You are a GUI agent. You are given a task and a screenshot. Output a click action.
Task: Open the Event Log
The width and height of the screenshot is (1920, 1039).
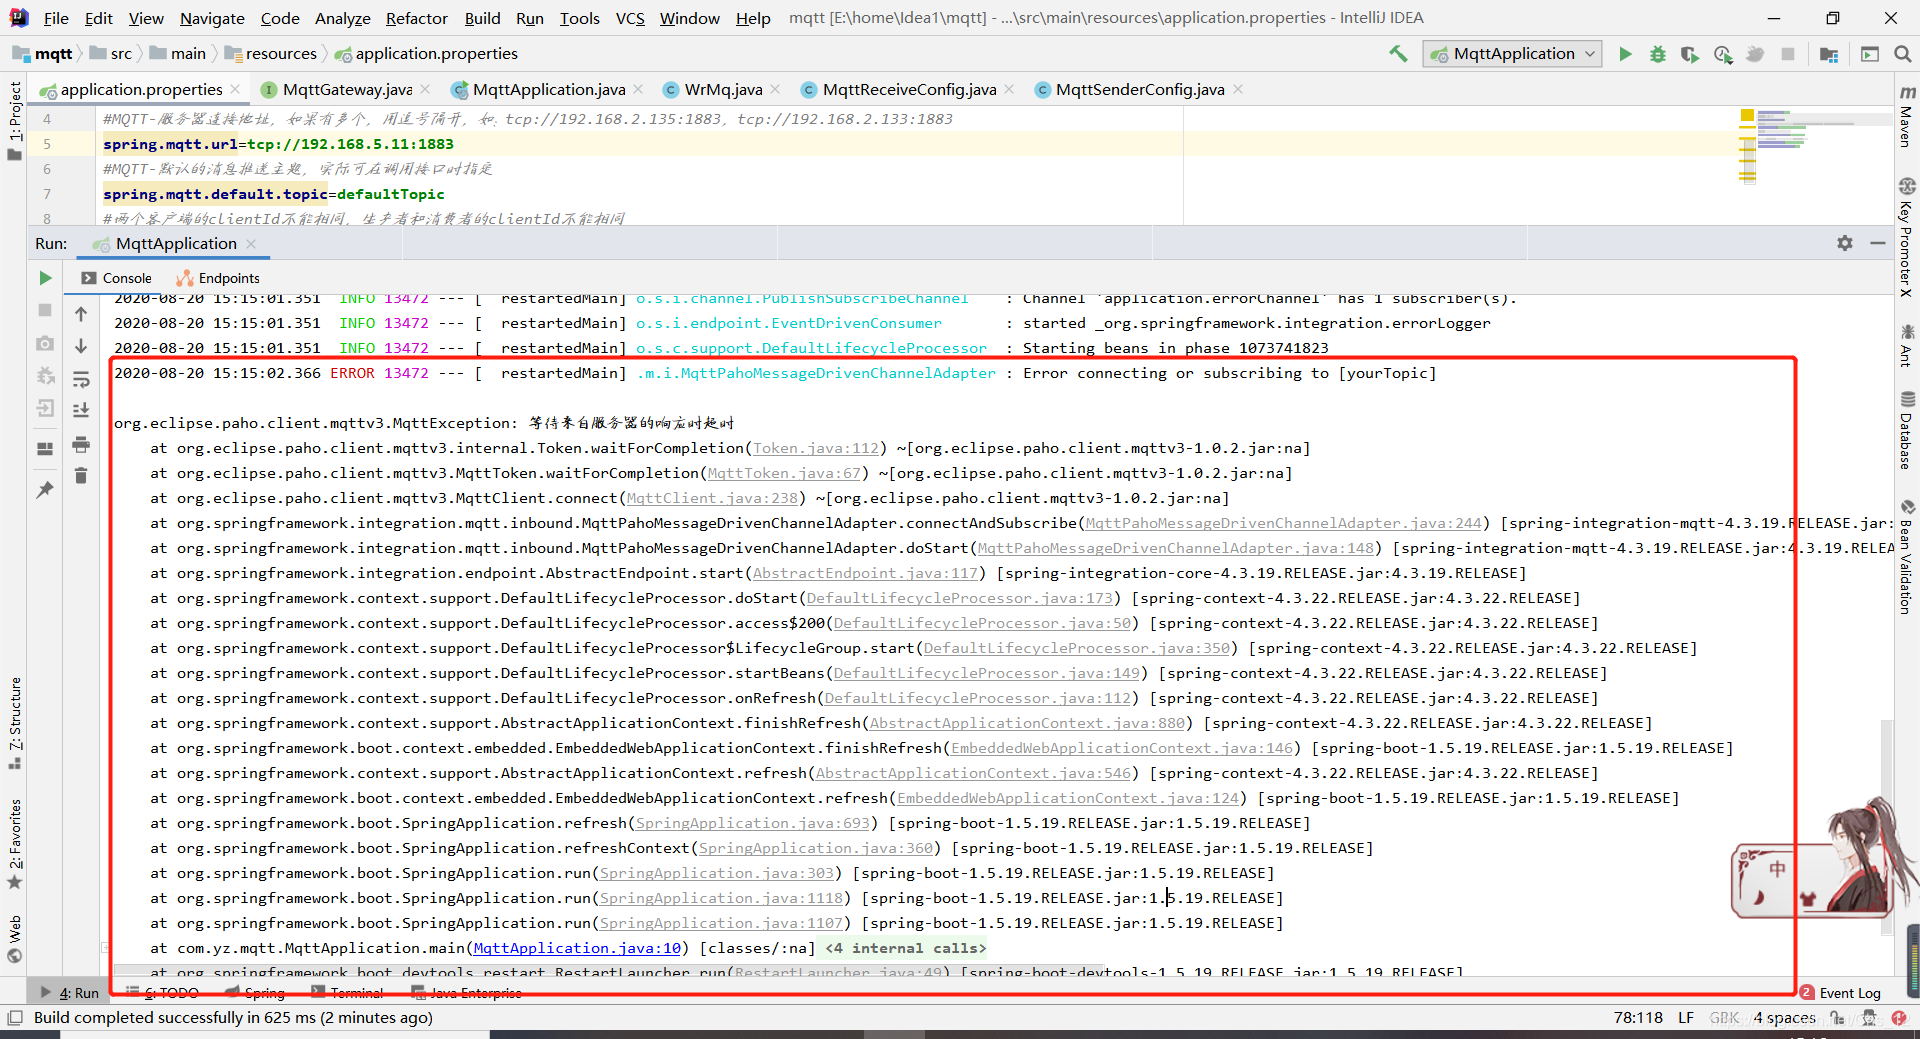coord(1849,992)
